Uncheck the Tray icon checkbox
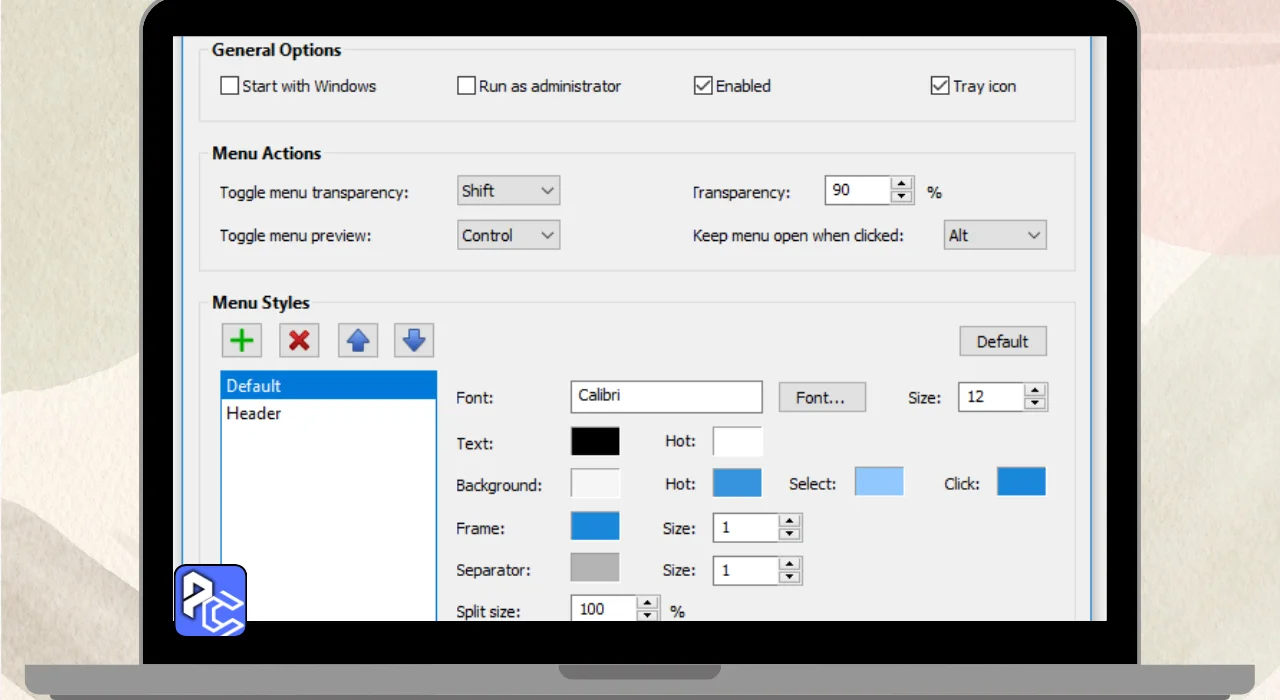This screenshot has width=1280, height=700. coord(940,86)
